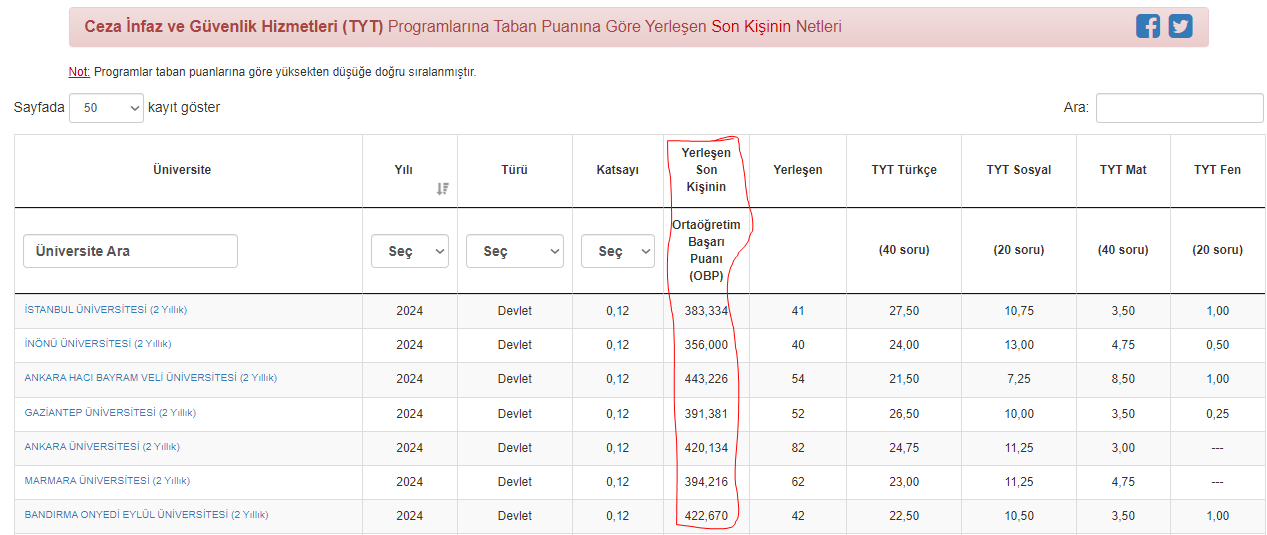Click the TYT Mat value 3,00
1267x535 pixels.
[x=1123, y=447]
